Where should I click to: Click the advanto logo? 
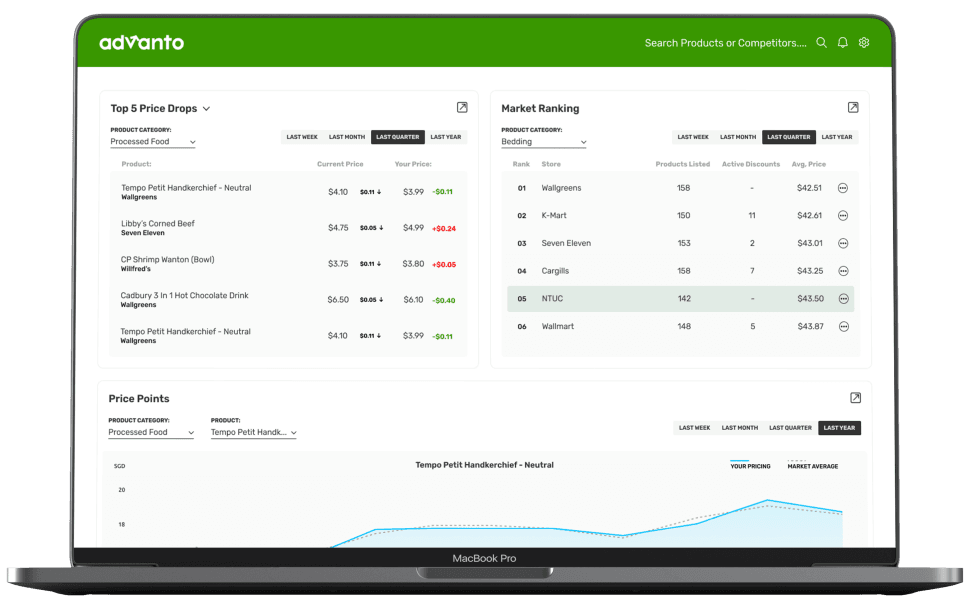(142, 42)
